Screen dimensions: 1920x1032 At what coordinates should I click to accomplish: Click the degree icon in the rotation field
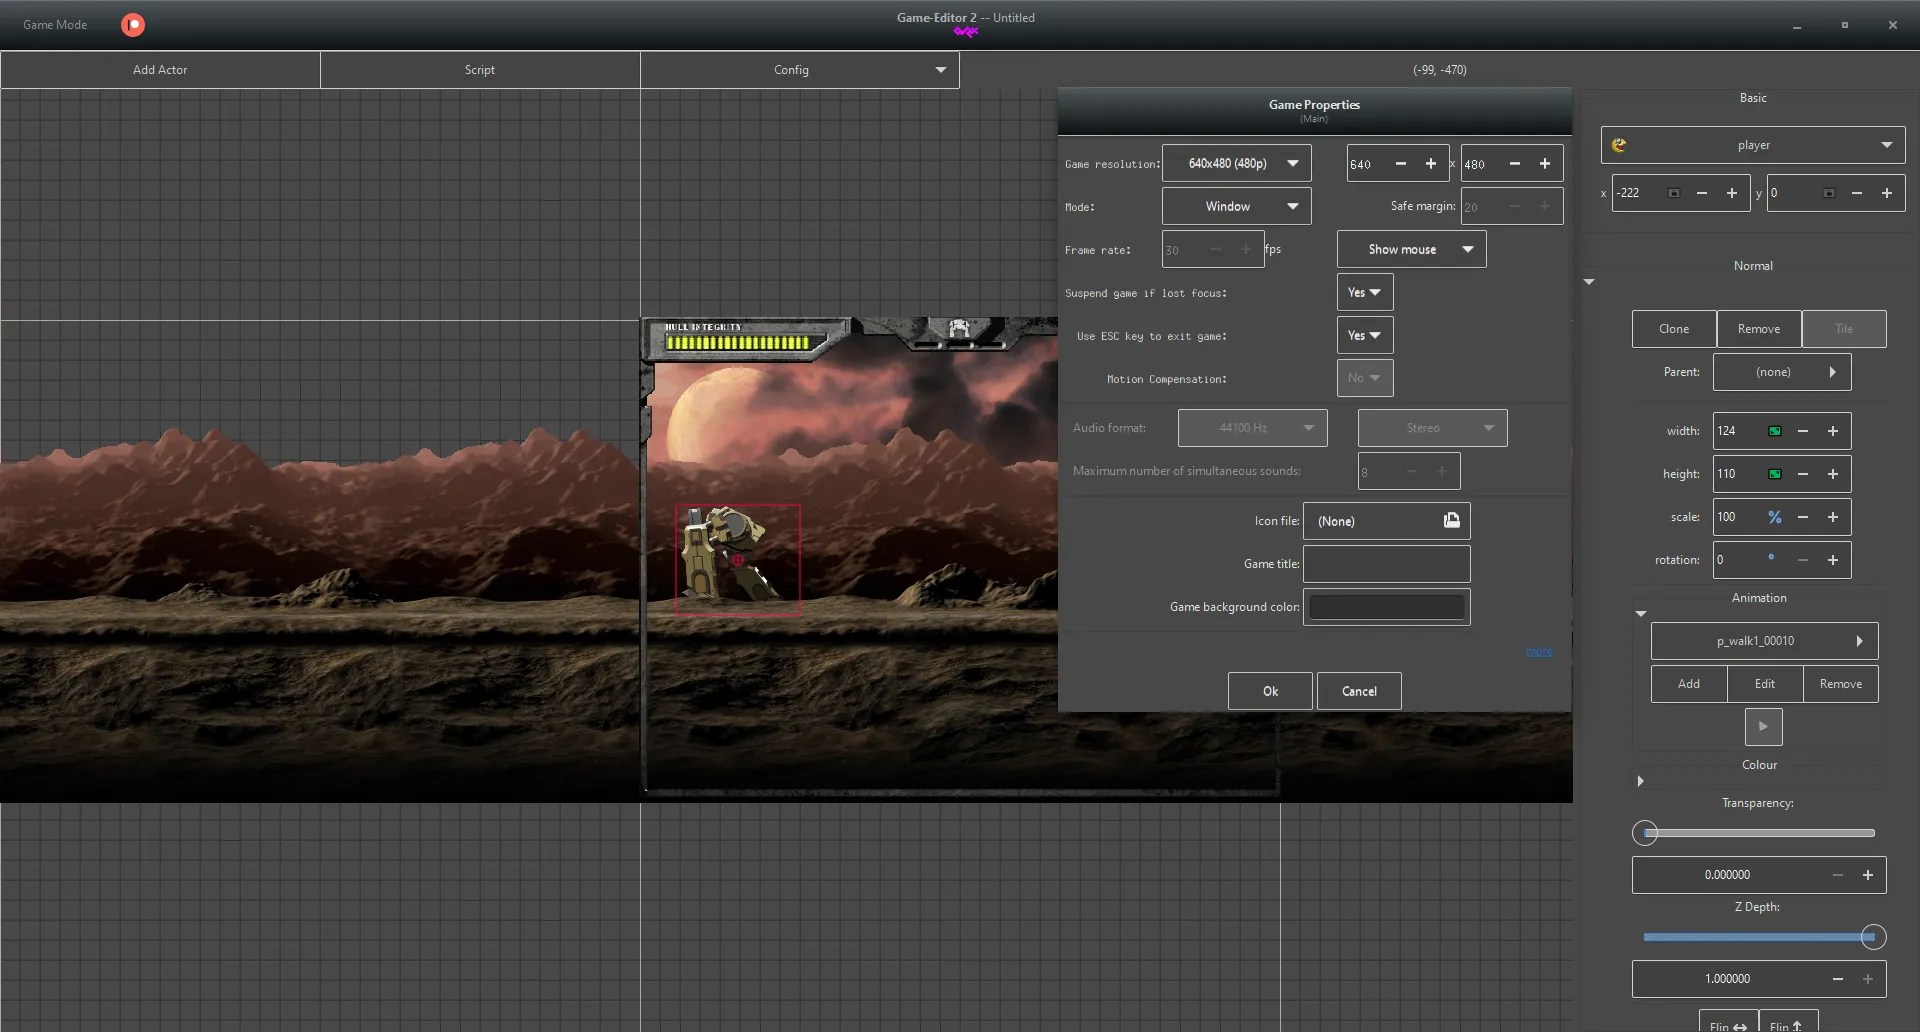(x=1771, y=557)
